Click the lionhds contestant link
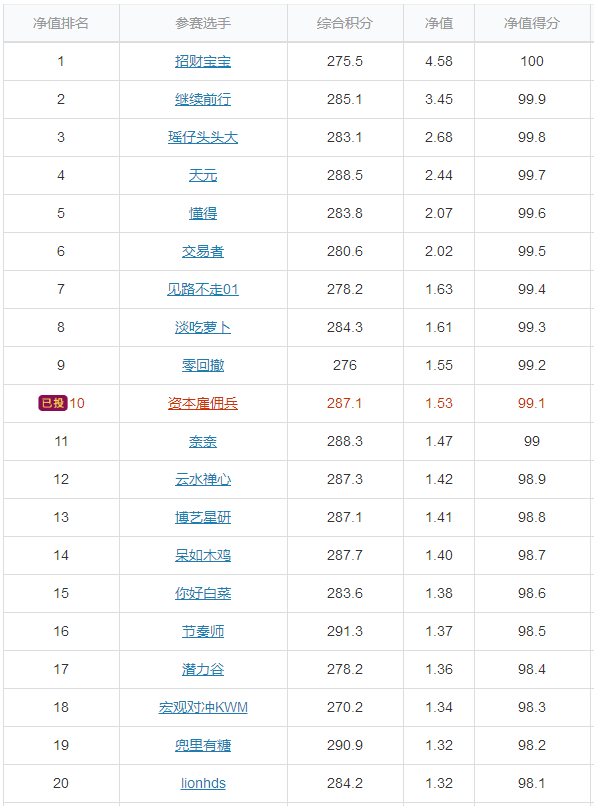This screenshot has width=594, height=806. (203, 783)
